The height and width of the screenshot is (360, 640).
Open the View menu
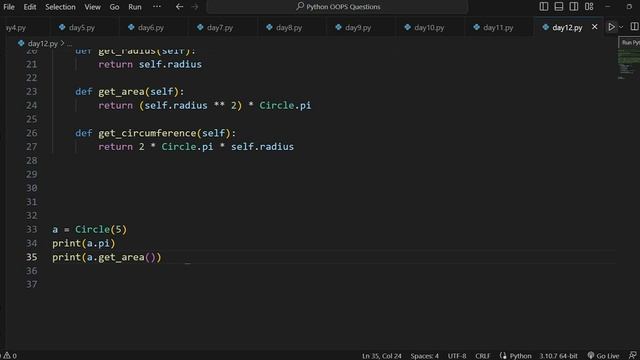pyautogui.click(x=92, y=7)
